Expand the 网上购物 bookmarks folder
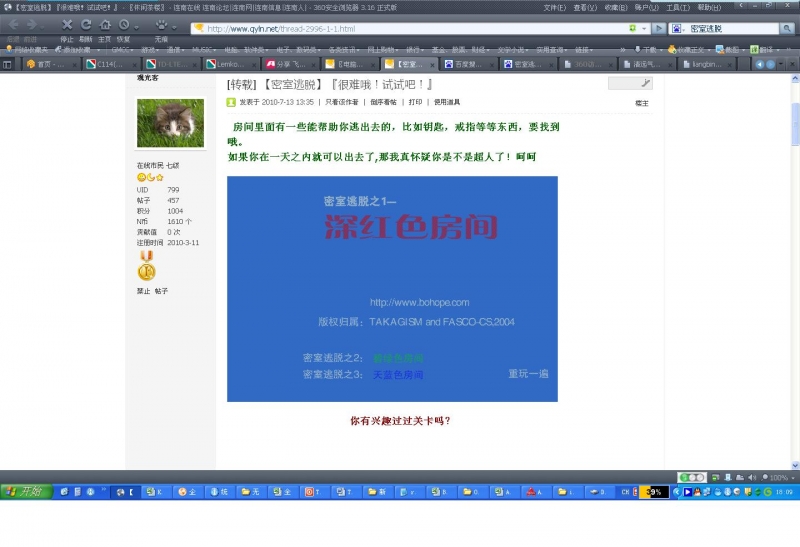 (383, 49)
